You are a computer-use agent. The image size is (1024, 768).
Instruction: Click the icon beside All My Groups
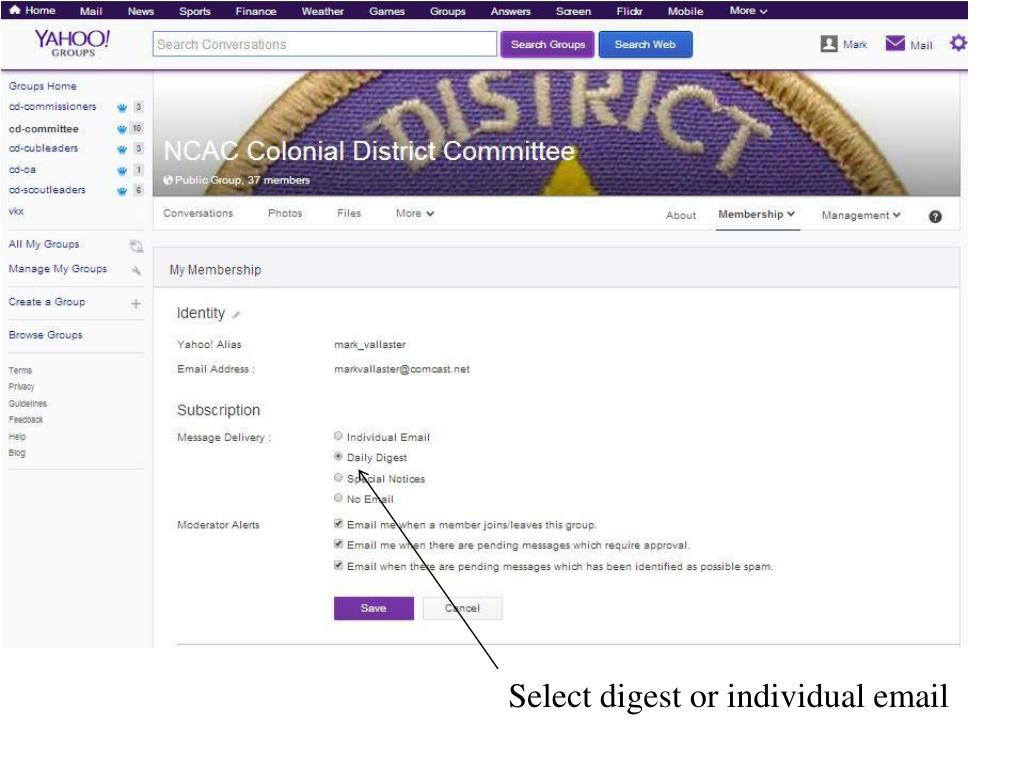(x=136, y=246)
